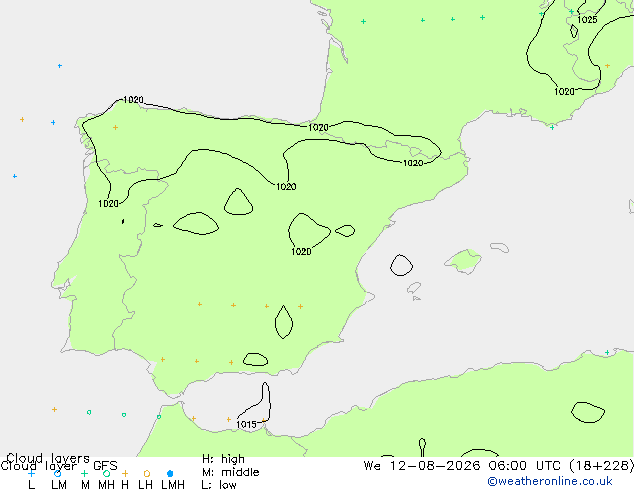Screen dimensions: 634x490
Task: Click the green plus legend symbol for M
Action: click(84, 473)
